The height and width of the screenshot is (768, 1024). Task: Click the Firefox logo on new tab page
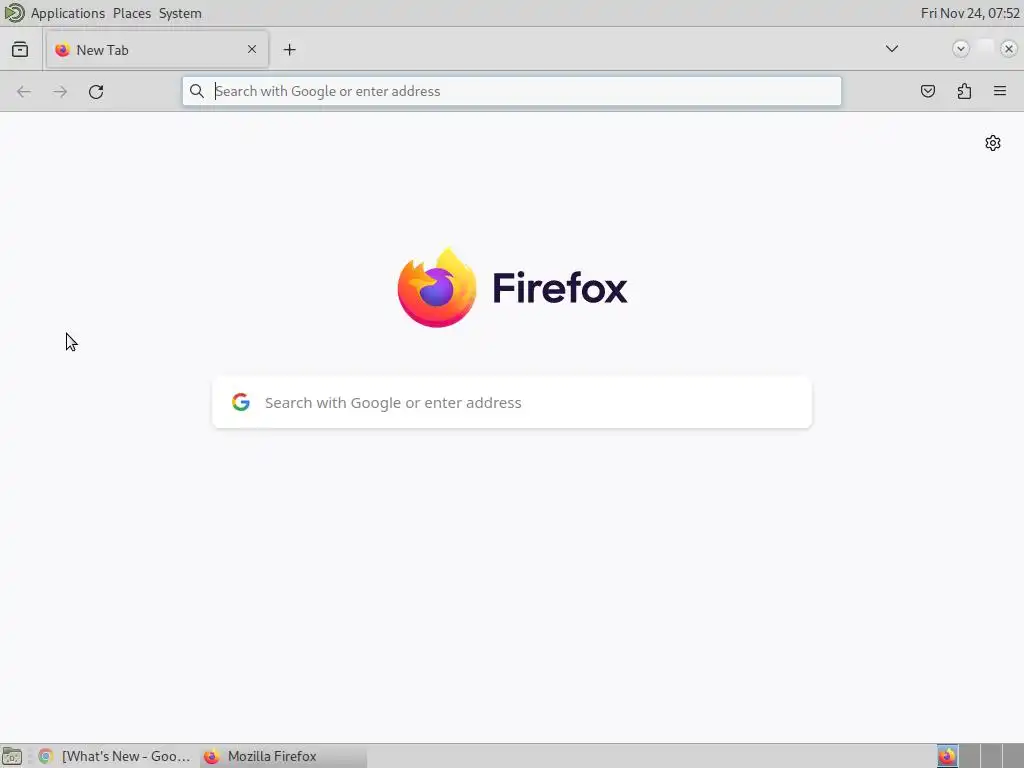coord(512,287)
